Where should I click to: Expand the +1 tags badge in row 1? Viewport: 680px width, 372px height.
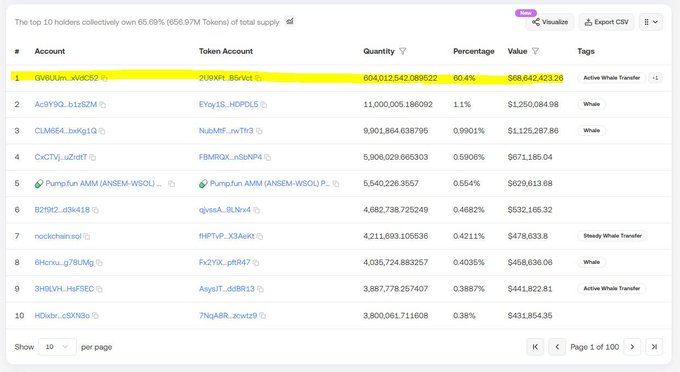(x=655, y=78)
